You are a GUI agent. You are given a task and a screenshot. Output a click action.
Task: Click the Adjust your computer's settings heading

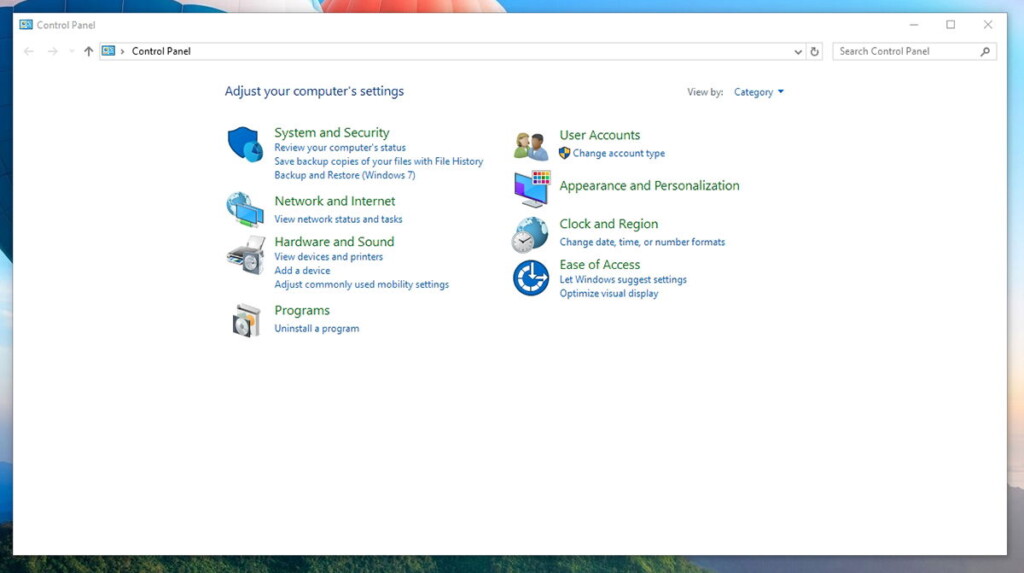click(x=314, y=91)
